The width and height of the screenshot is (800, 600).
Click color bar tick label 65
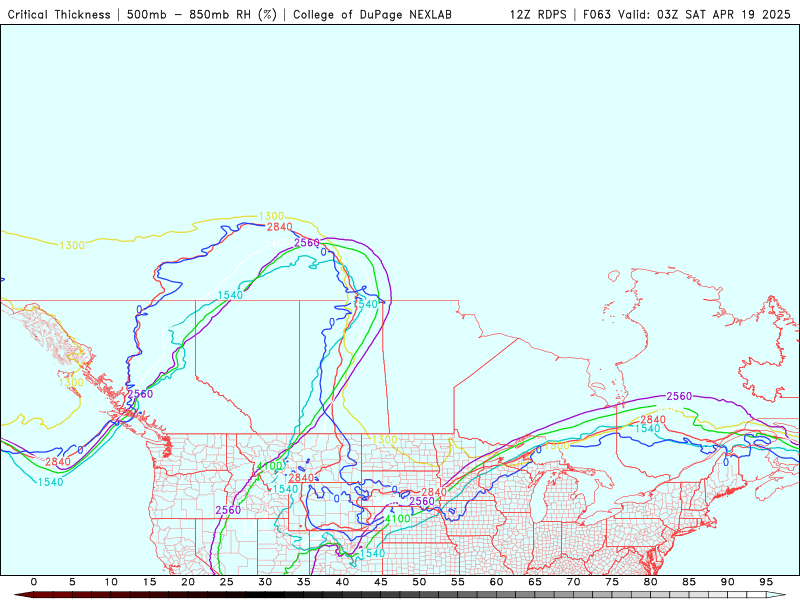click(535, 582)
